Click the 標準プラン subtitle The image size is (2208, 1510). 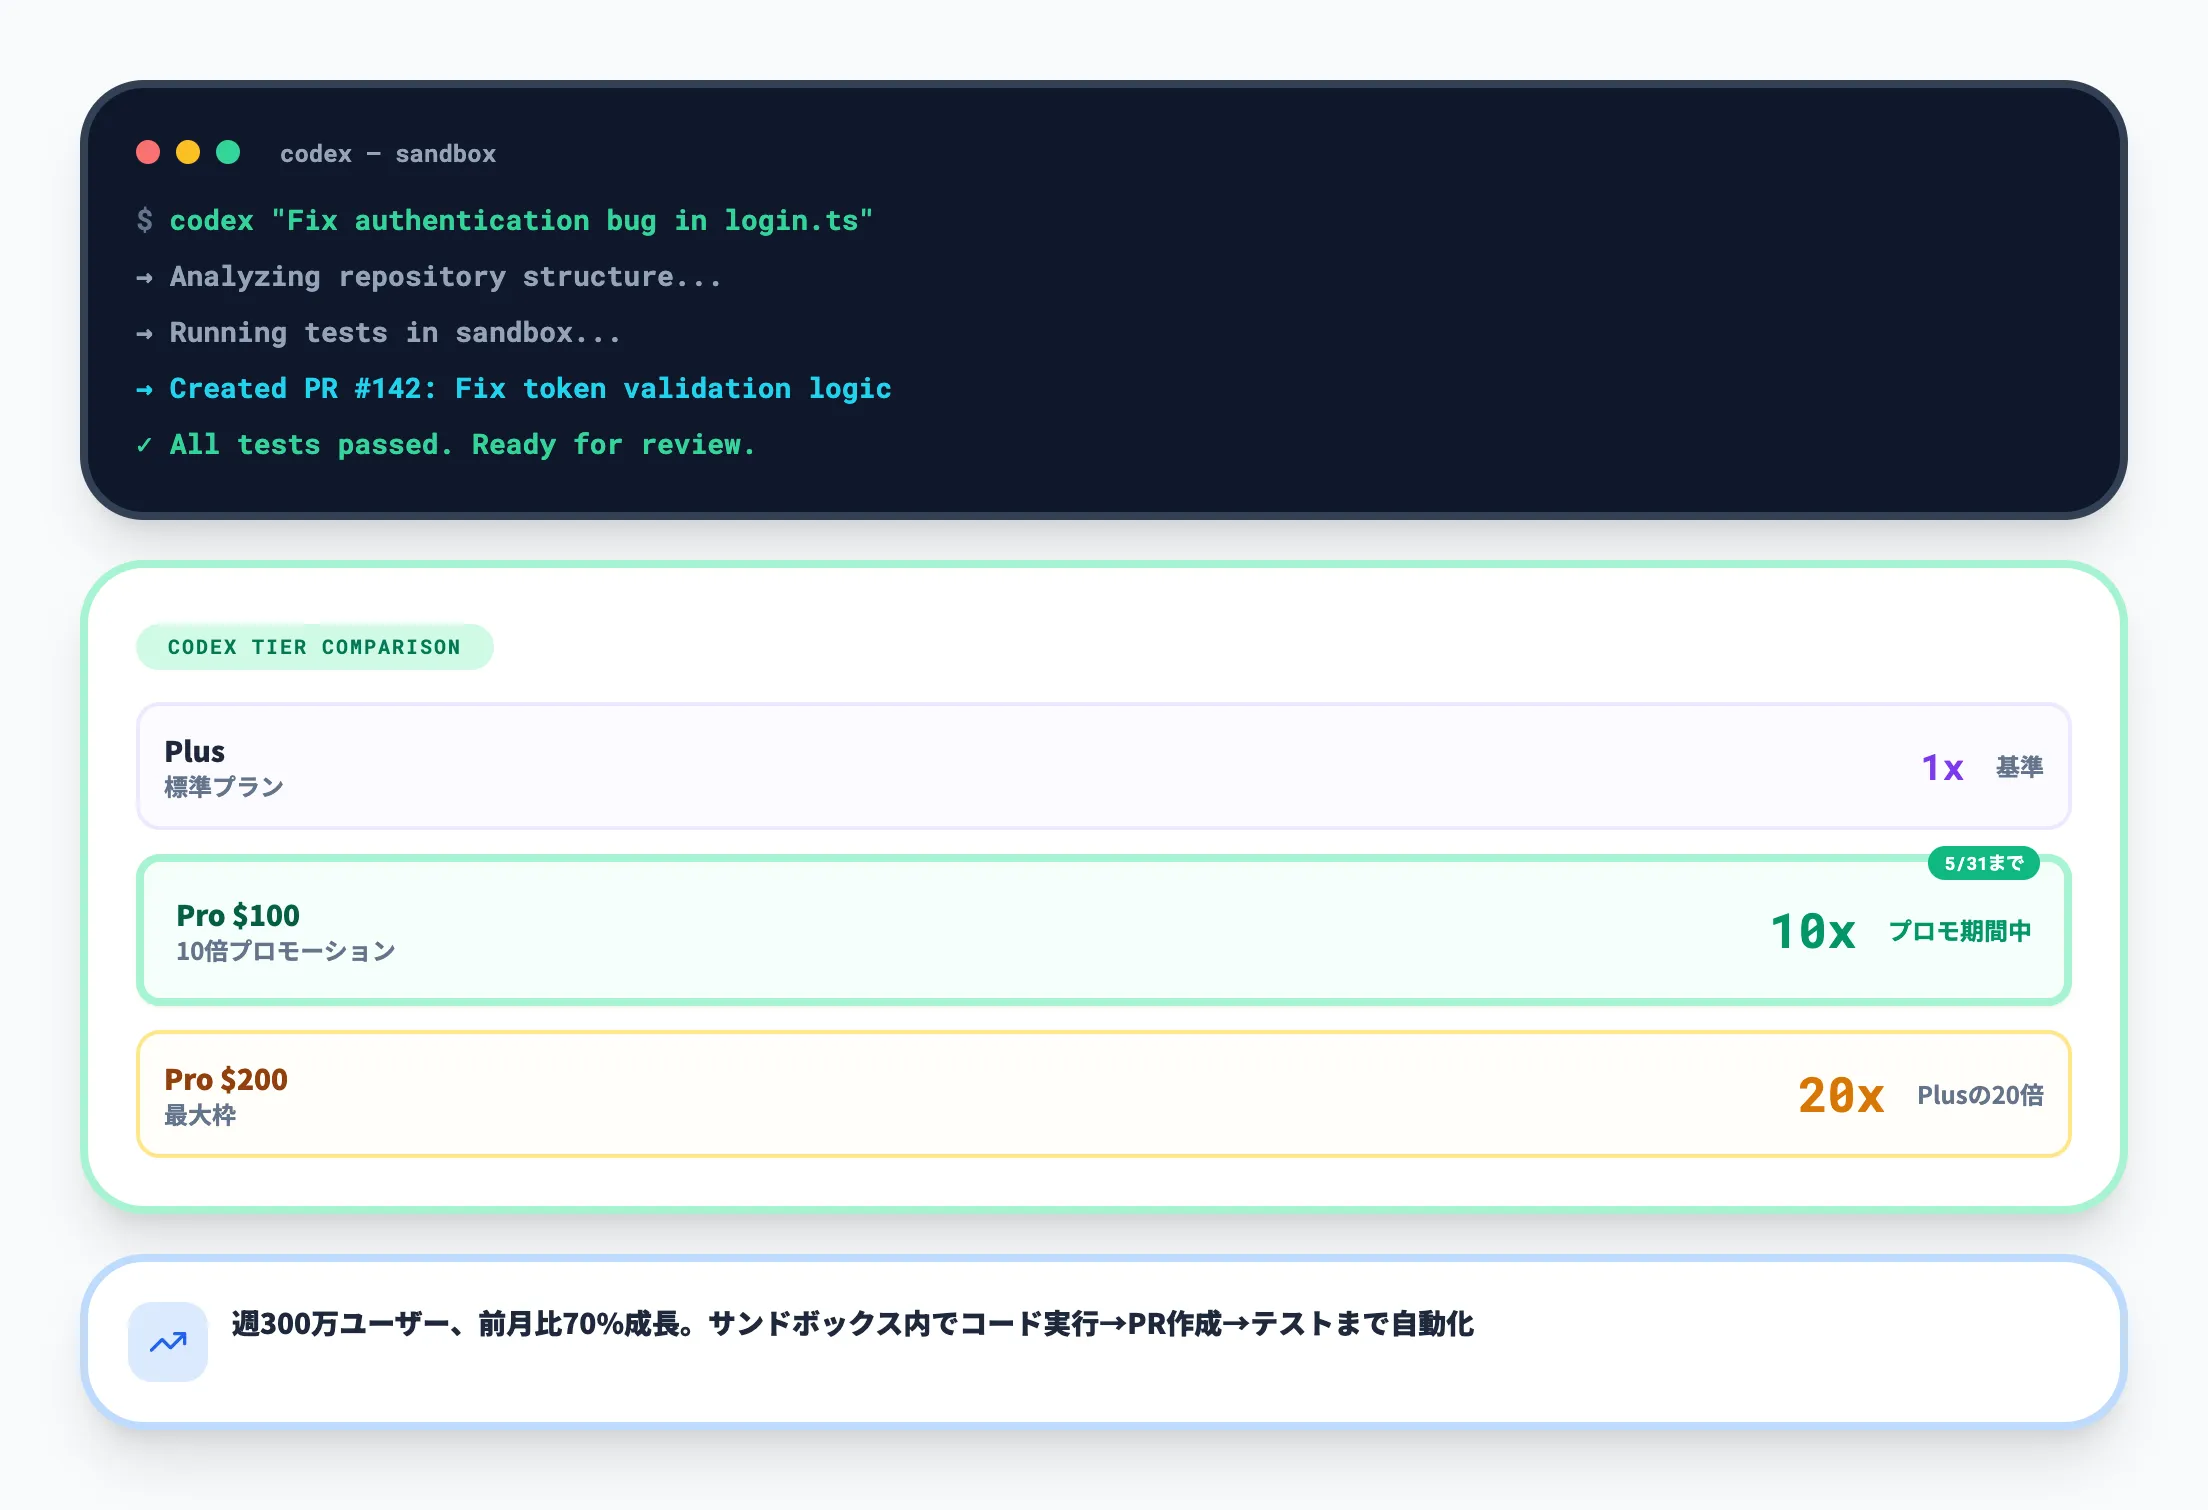coord(224,787)
